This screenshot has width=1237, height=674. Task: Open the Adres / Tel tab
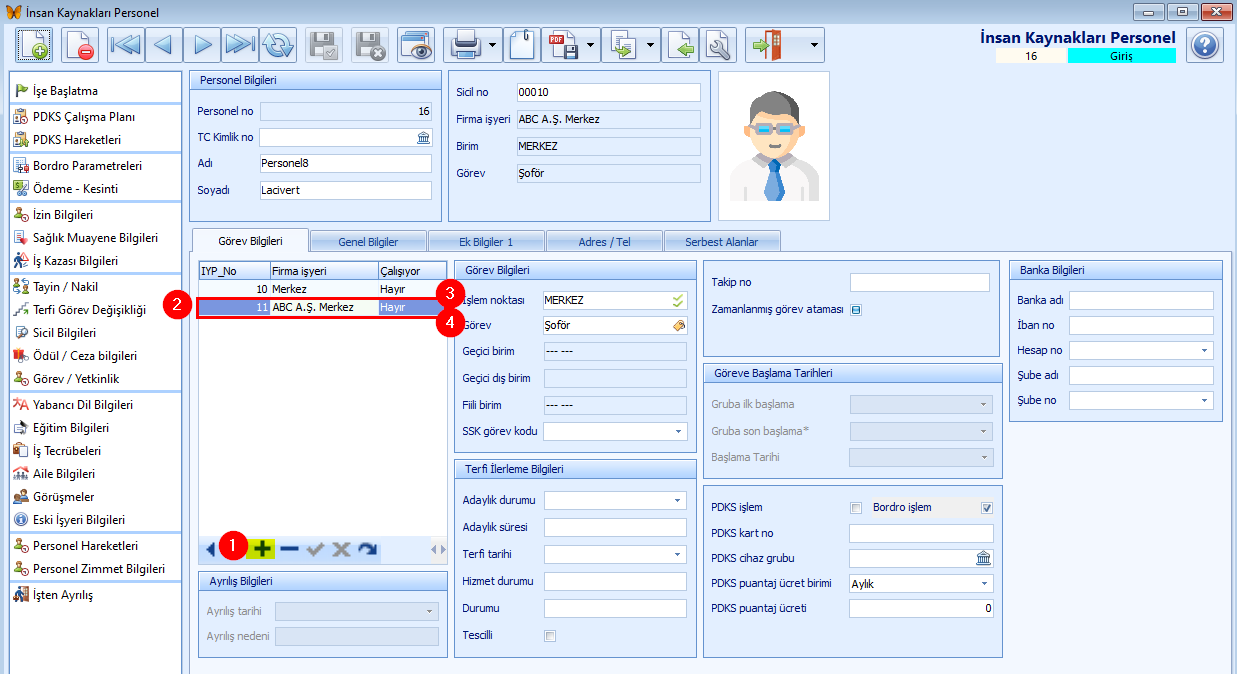(x=604, y=241)
